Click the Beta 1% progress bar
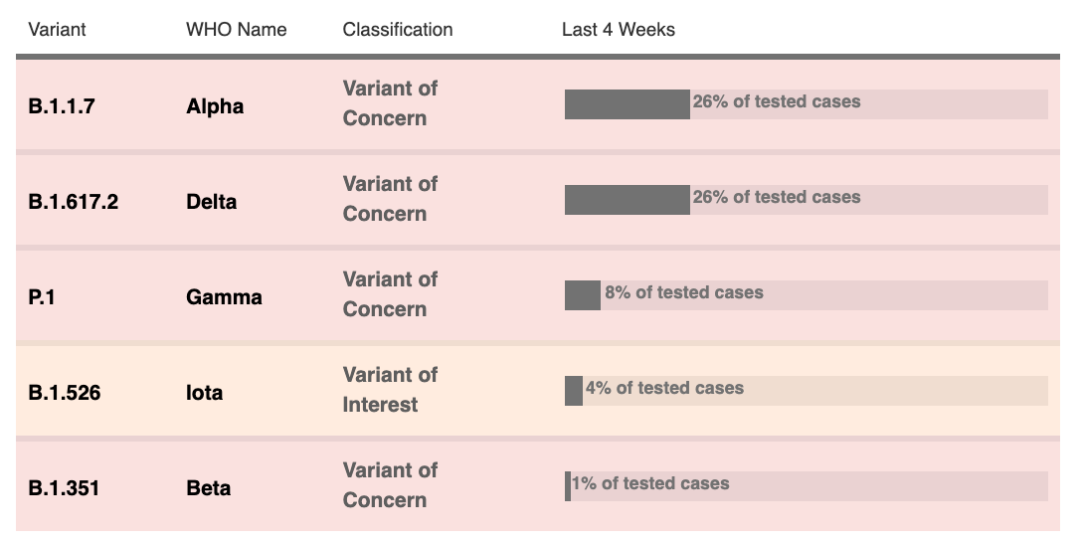This screenshot has width=1080, height=541. [x=807, y=486]
